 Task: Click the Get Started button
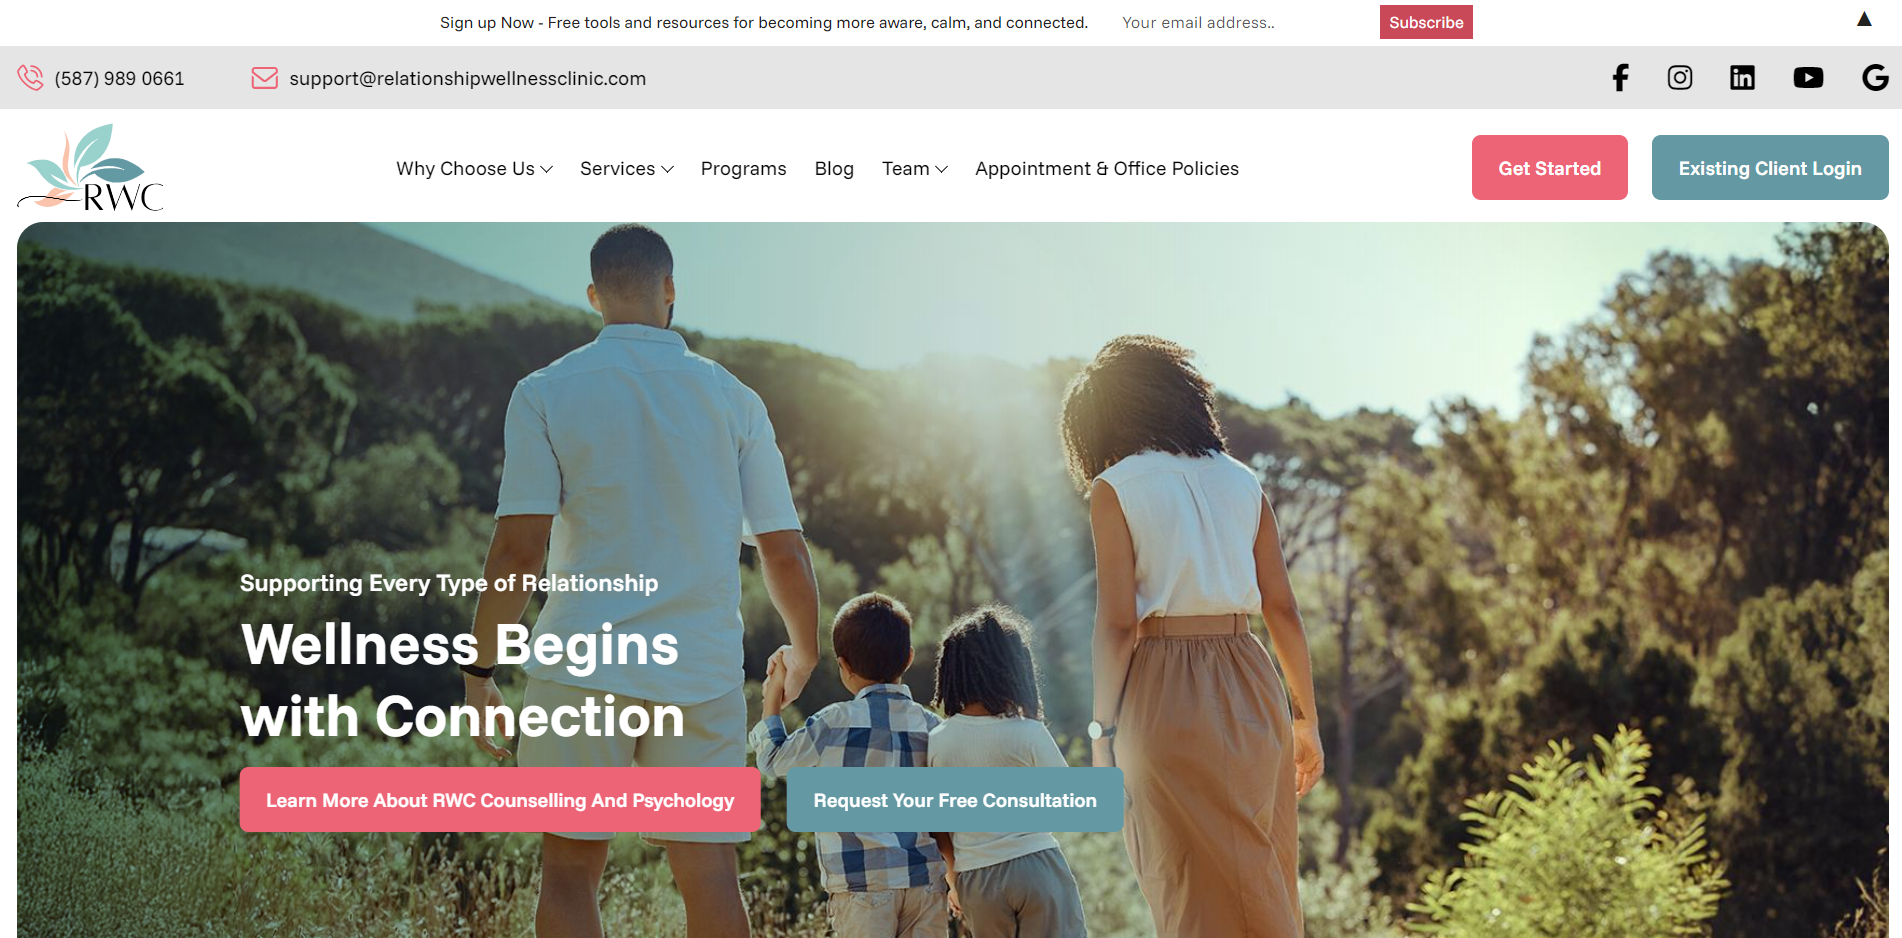coord(1549,168)
